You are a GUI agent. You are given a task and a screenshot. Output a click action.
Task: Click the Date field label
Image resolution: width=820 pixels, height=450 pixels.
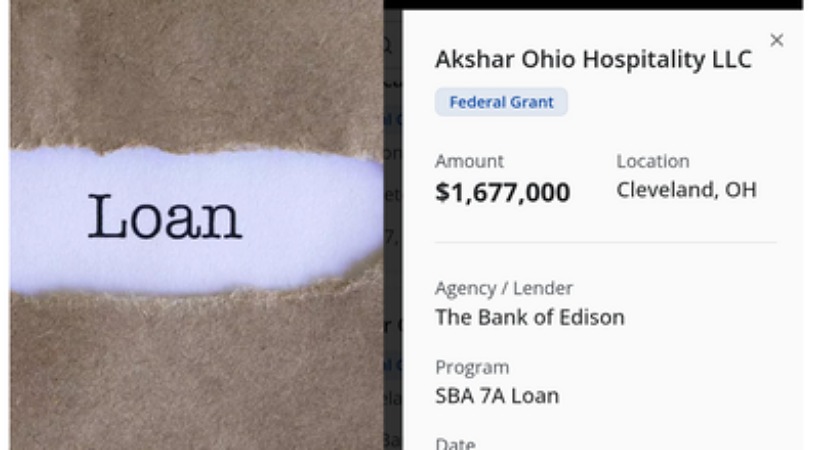click(x=455, y=443)
